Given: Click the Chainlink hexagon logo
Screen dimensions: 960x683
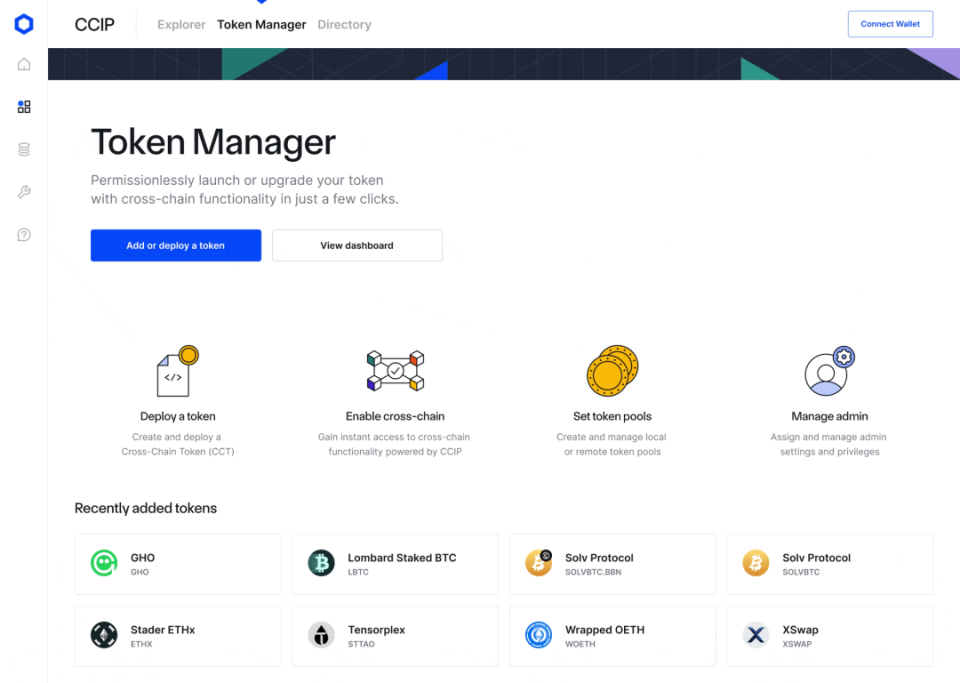Looking at the screenshot, I should (x=24, y=24).
